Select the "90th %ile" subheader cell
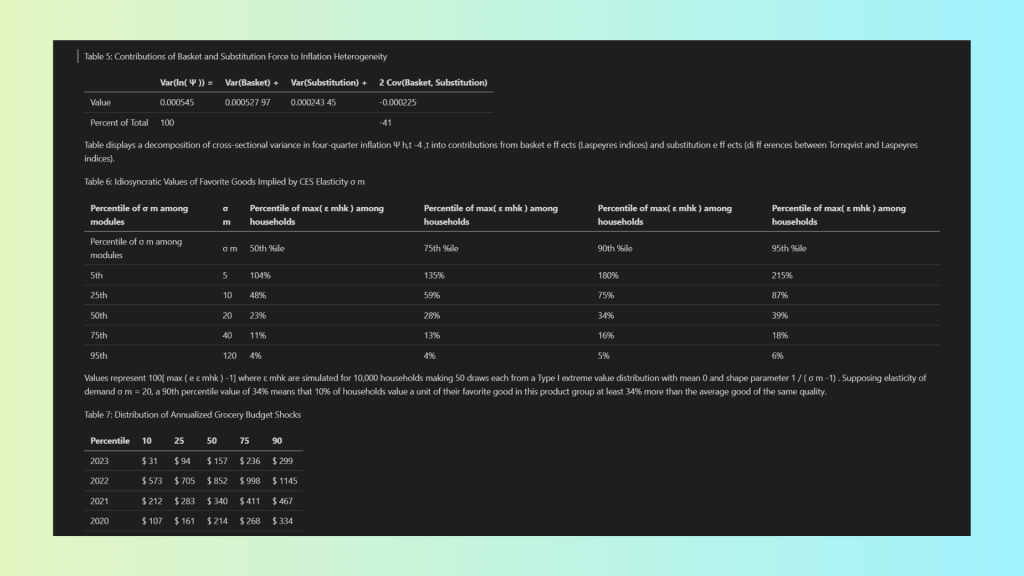Viewport: 1024px width, 576px height. [616, 248]
